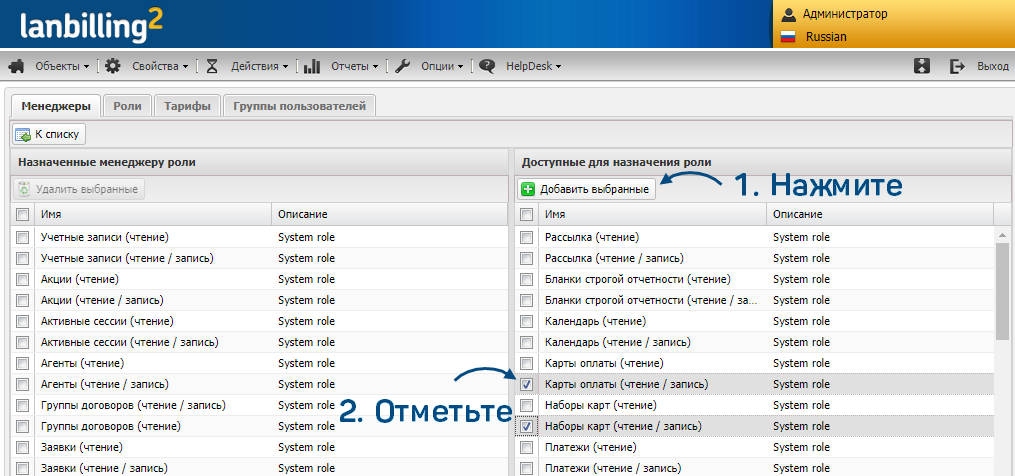Select the Акции (чтение / запись) row

click(x=259, y=300)
